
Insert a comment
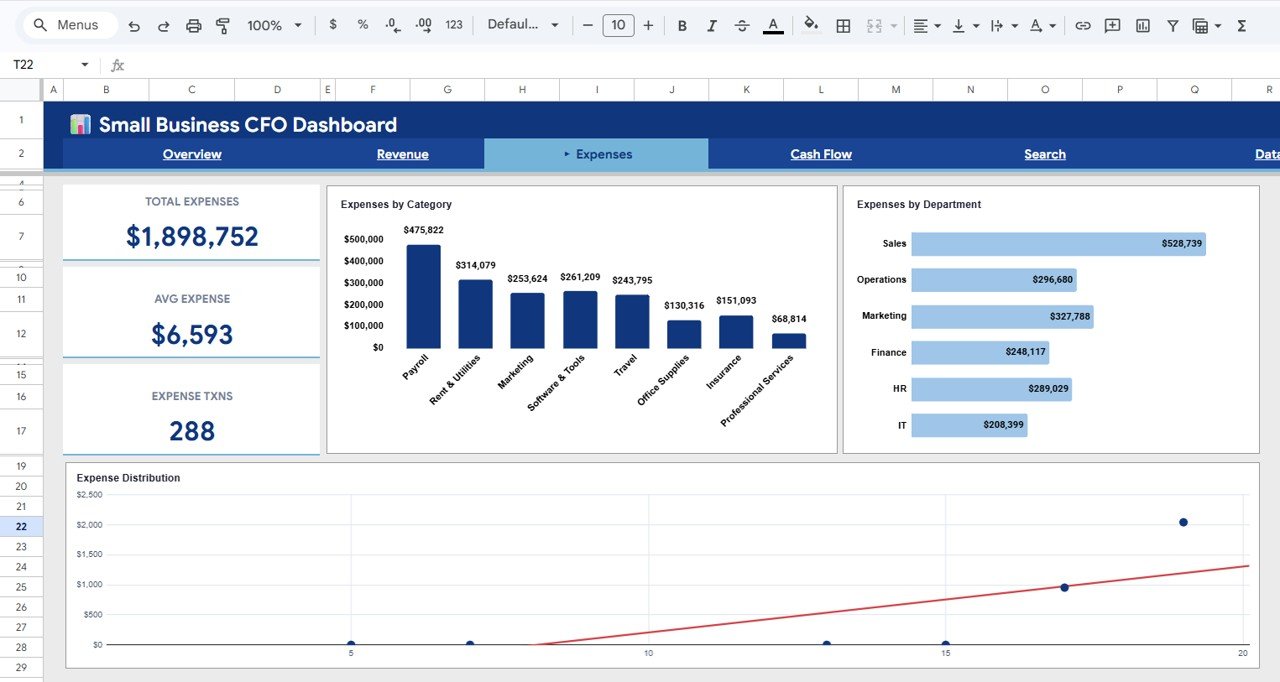click(x=1112, y=25)
